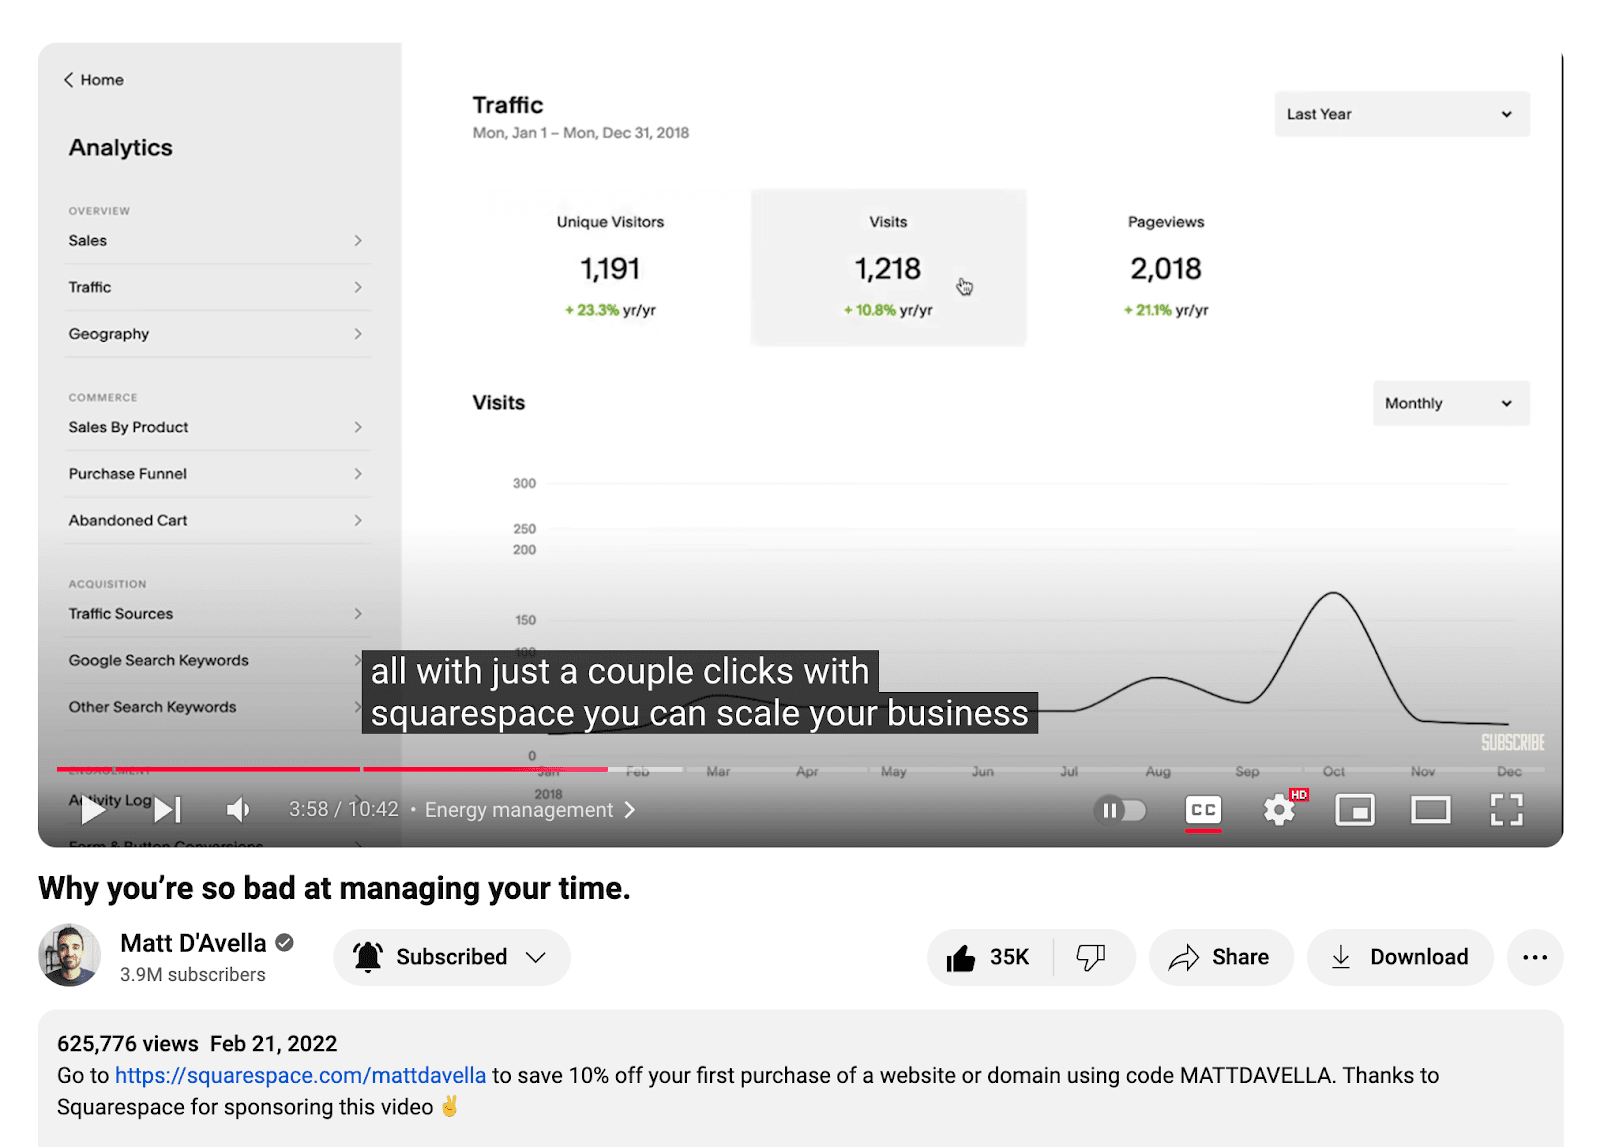Viewport: 1600px width, 1147px height.
Task: Open video settings gear icon
Action: [1279, 810]
